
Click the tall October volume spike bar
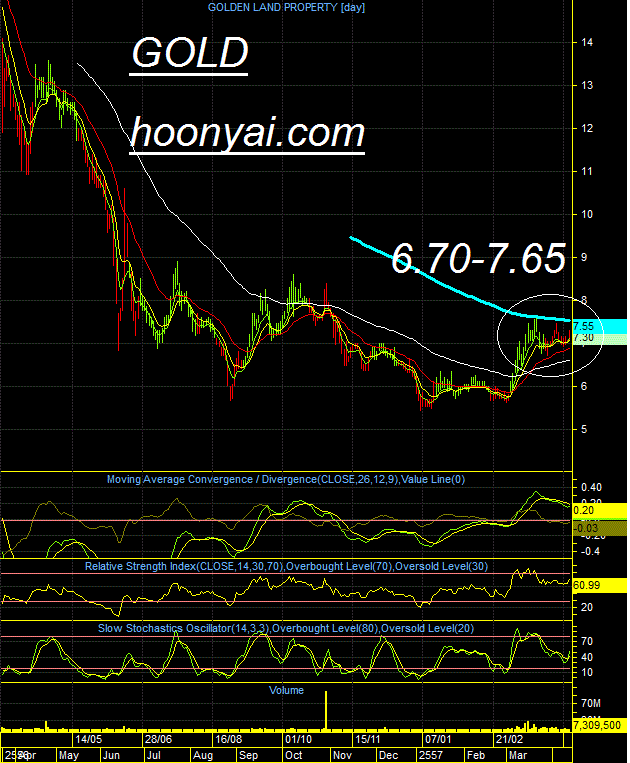pyautogui.click(x=325, y=710)
